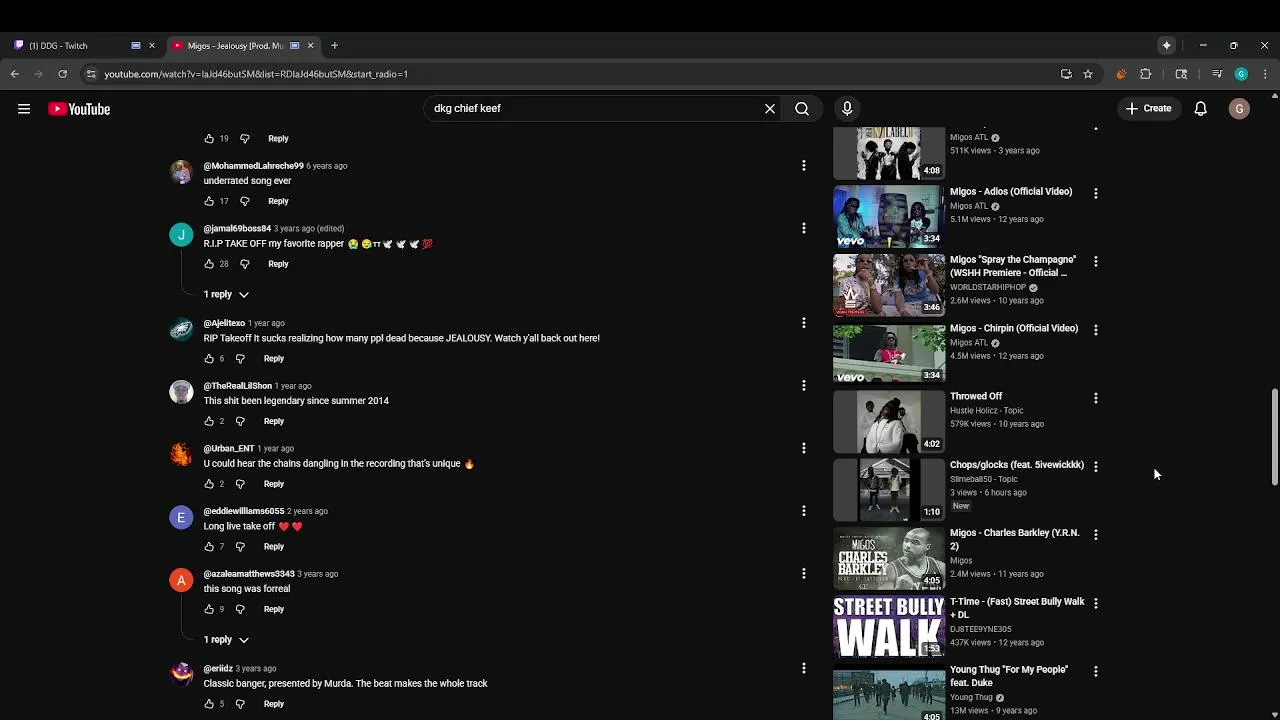Viewport: 1280px width, 720px height.
Task: Open more options for @Urban_ENT comment
Action: [804, 448]
